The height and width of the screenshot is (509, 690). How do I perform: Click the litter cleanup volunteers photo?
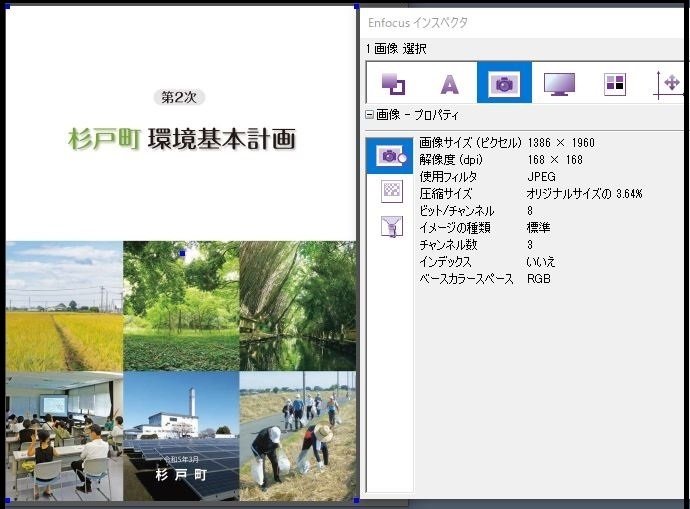coord(298,436)
